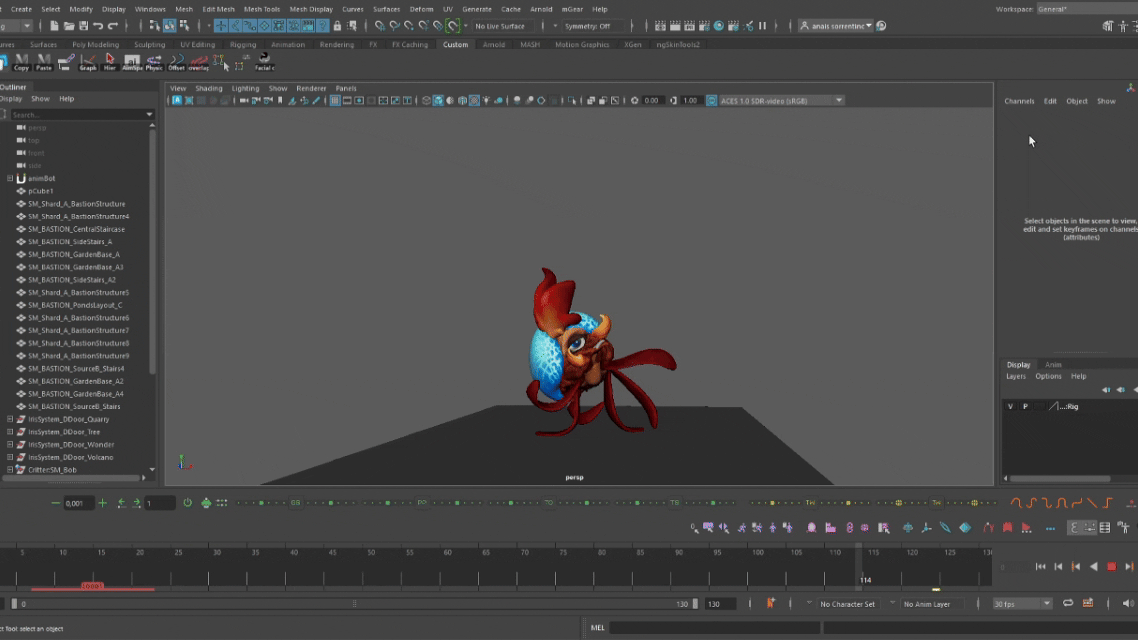This screenshot has height=640, width=1138.
Task: Click the pause icon in the status line
Action: pyautogui.click(x=762, y=26)
